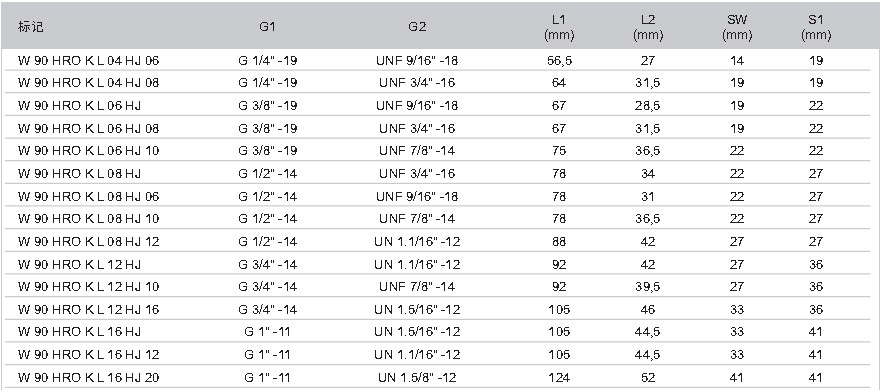
Task: Click the 标记 column header
Action: coord(30,27)
